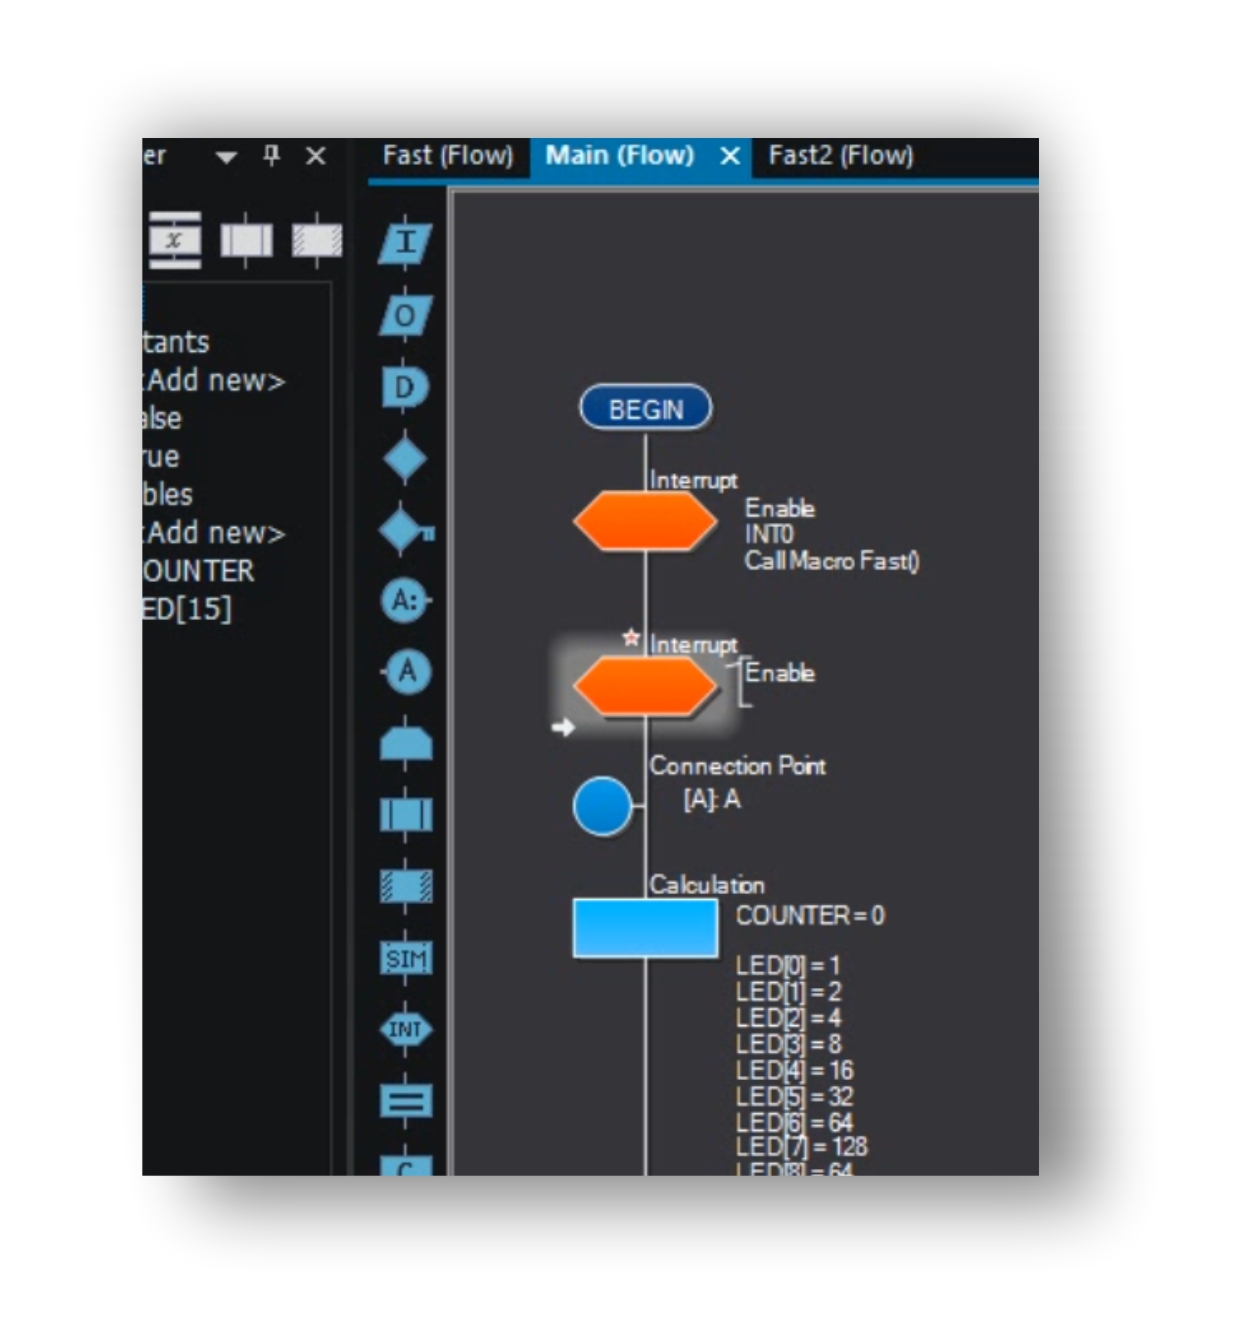1234x1339 pixels.
Task: Click the 'LED[7] = 128' line
Action: pos(802,1147)
